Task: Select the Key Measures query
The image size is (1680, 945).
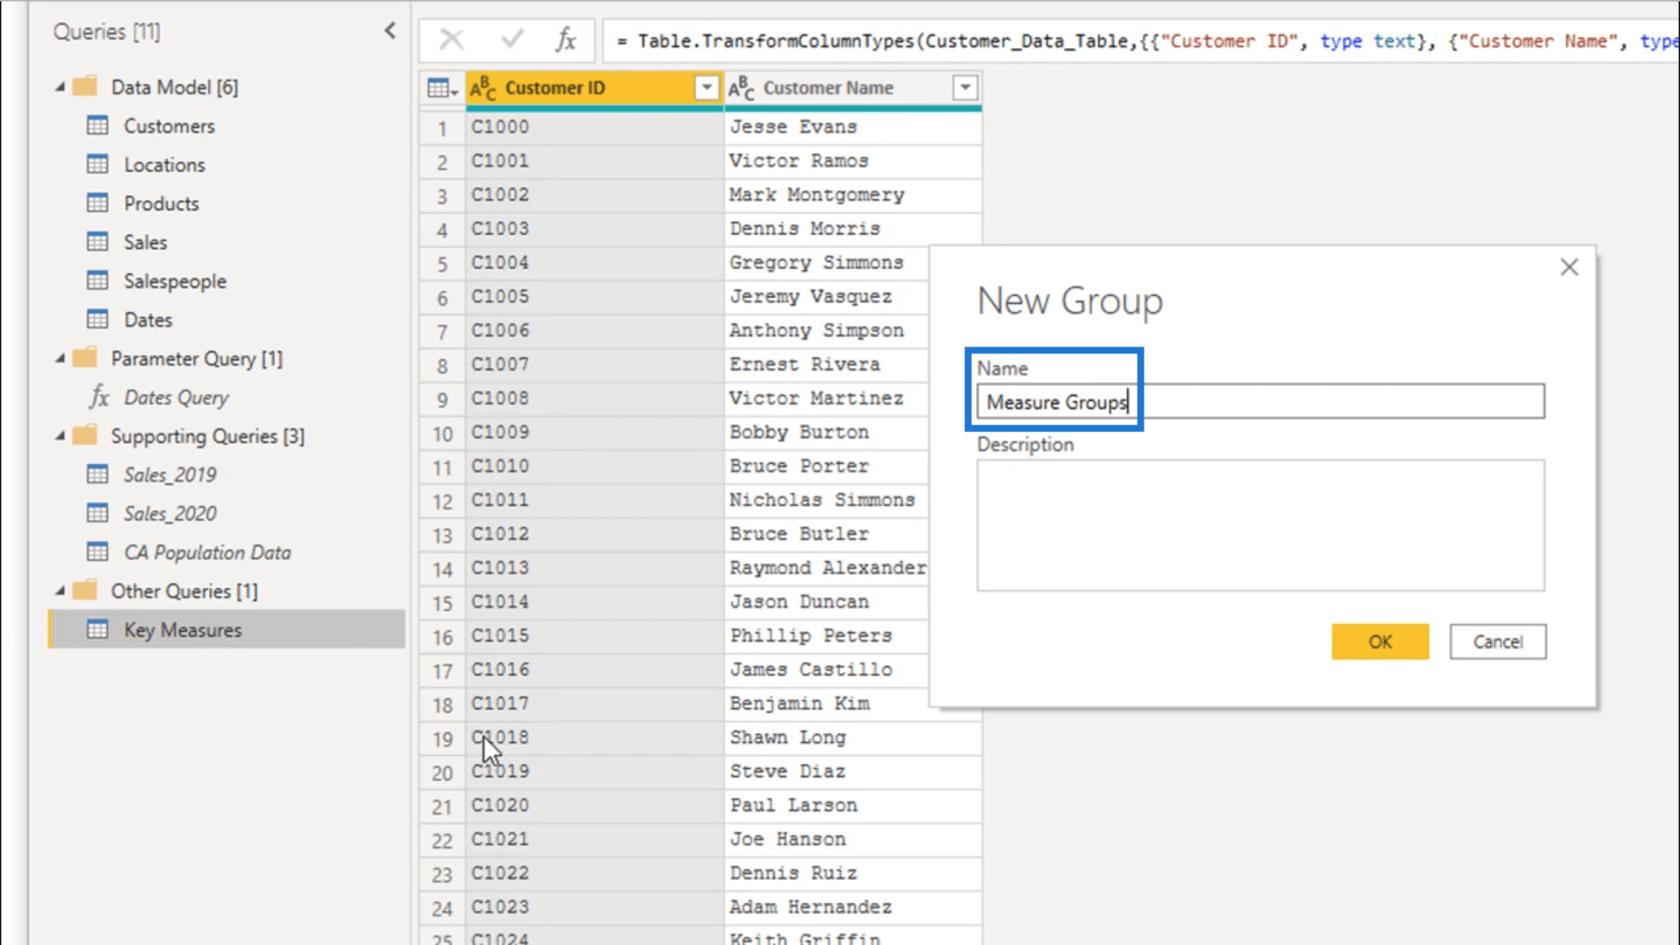Action: (x=227, y=630)
